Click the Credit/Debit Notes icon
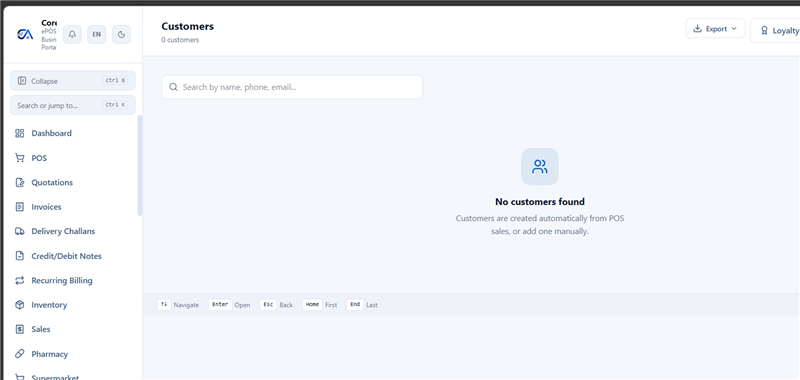This screenshot has height=380, width=800. click(20, 256)
